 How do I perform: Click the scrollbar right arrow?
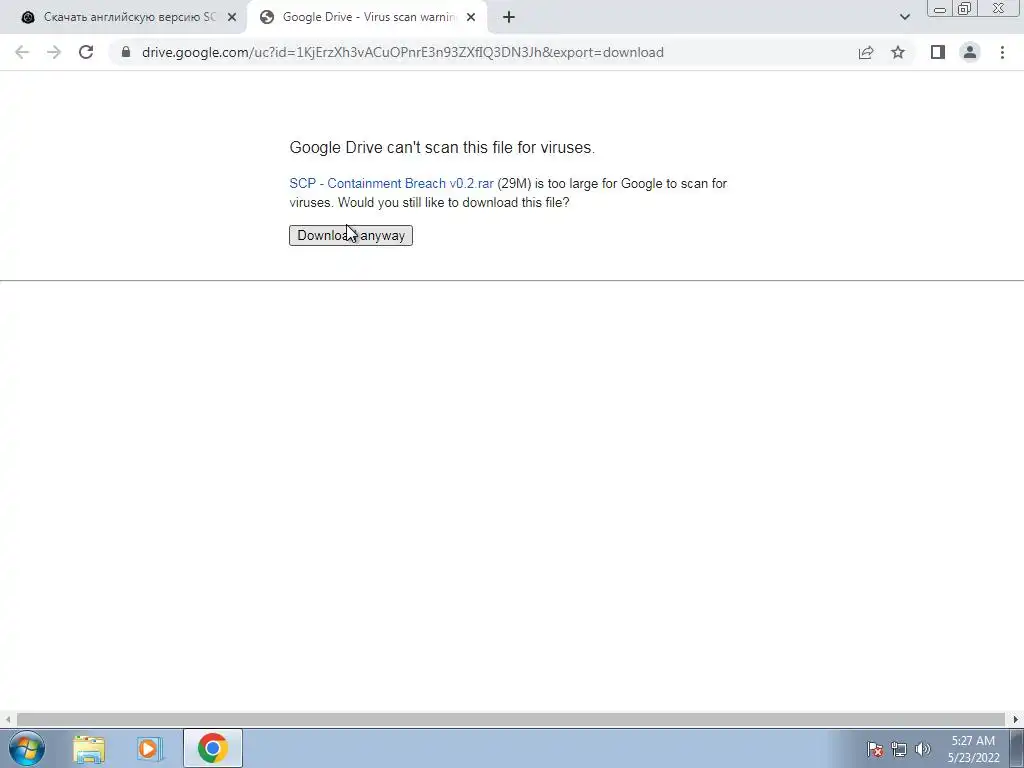click(1016, 719)
